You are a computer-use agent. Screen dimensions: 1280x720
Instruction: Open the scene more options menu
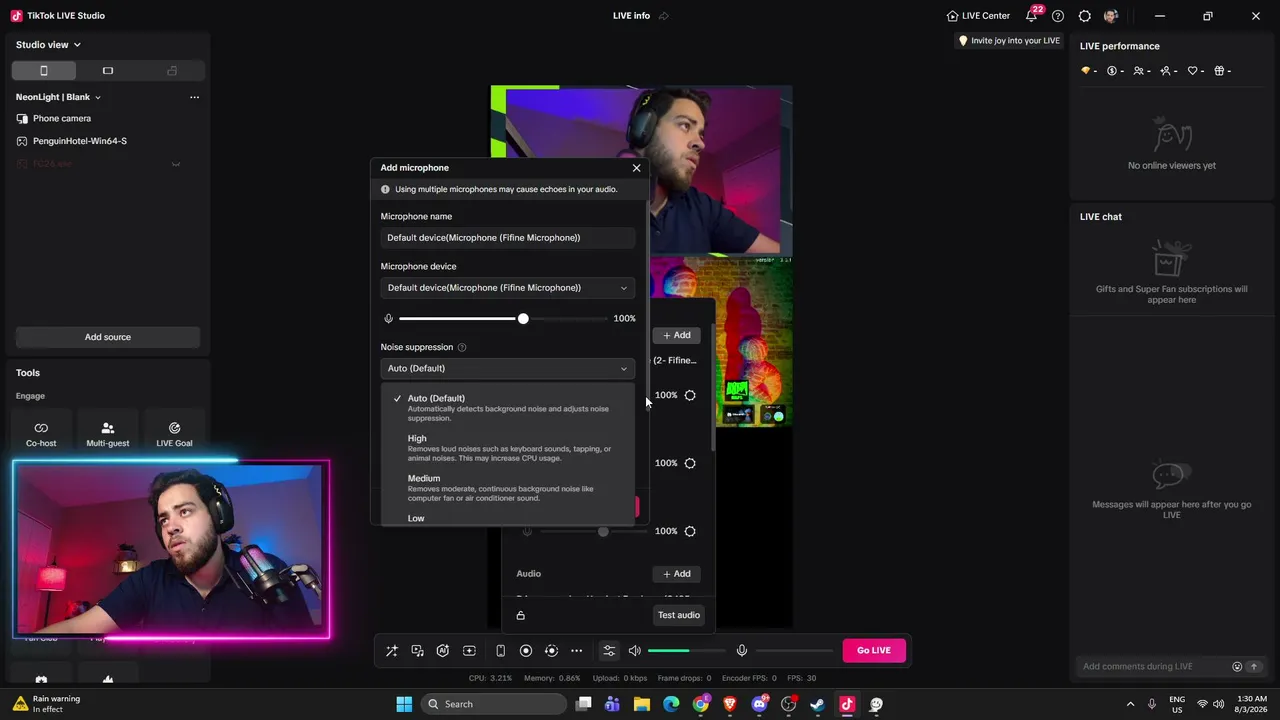[194, 97]
